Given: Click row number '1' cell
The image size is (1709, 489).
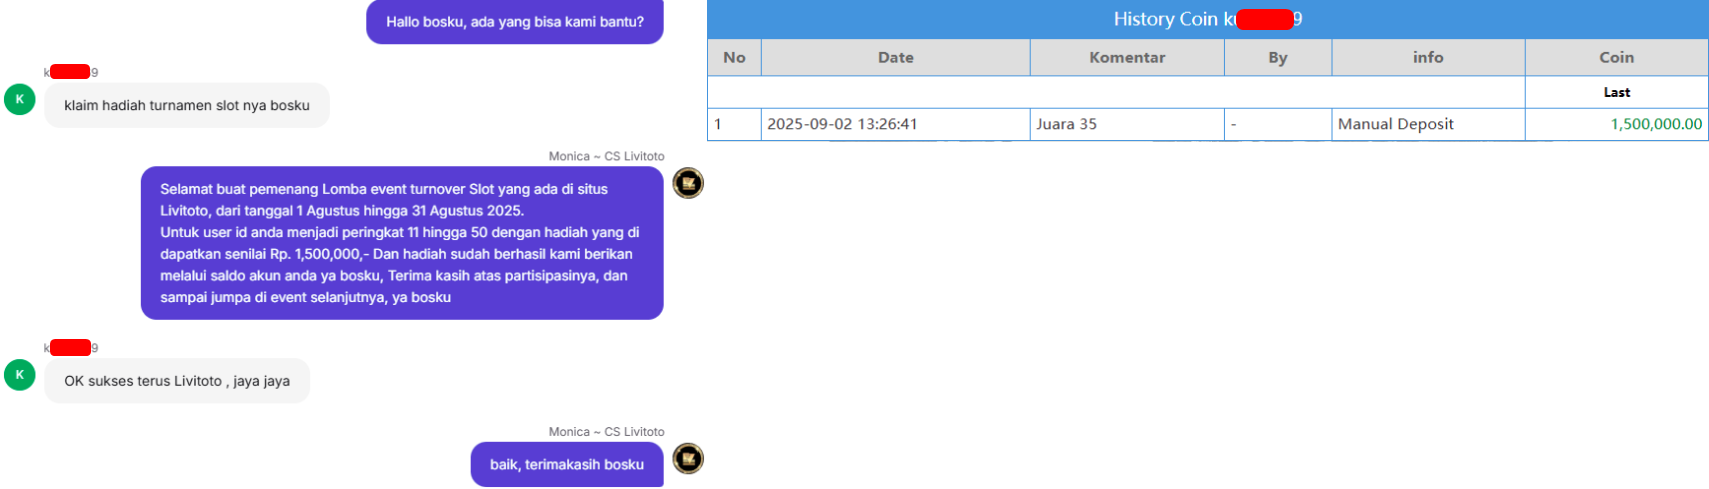Looking at the screenshot, I should tap(734, 124).
